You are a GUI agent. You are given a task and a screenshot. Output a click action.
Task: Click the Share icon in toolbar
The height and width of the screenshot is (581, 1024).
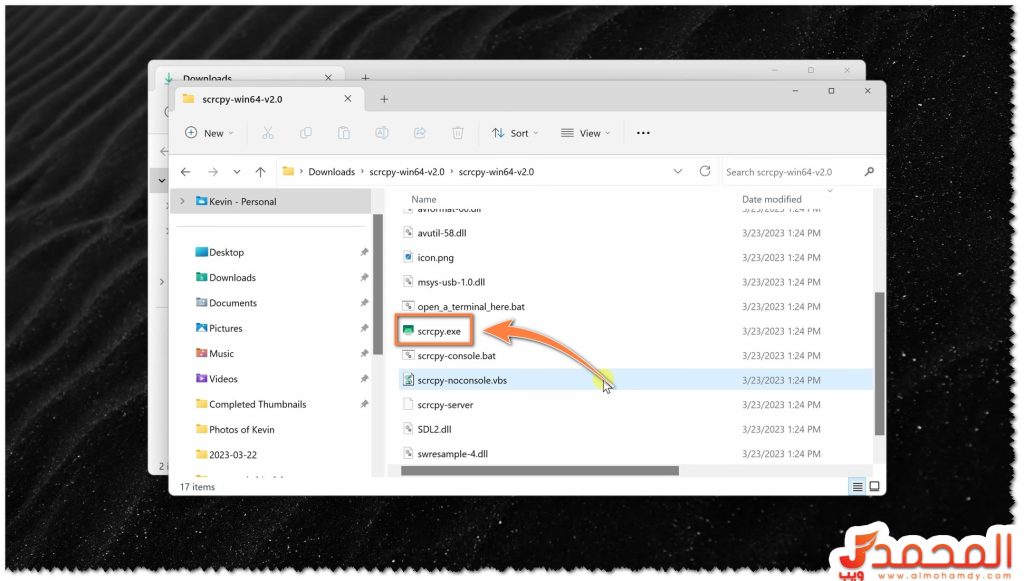tap(420, 133)
